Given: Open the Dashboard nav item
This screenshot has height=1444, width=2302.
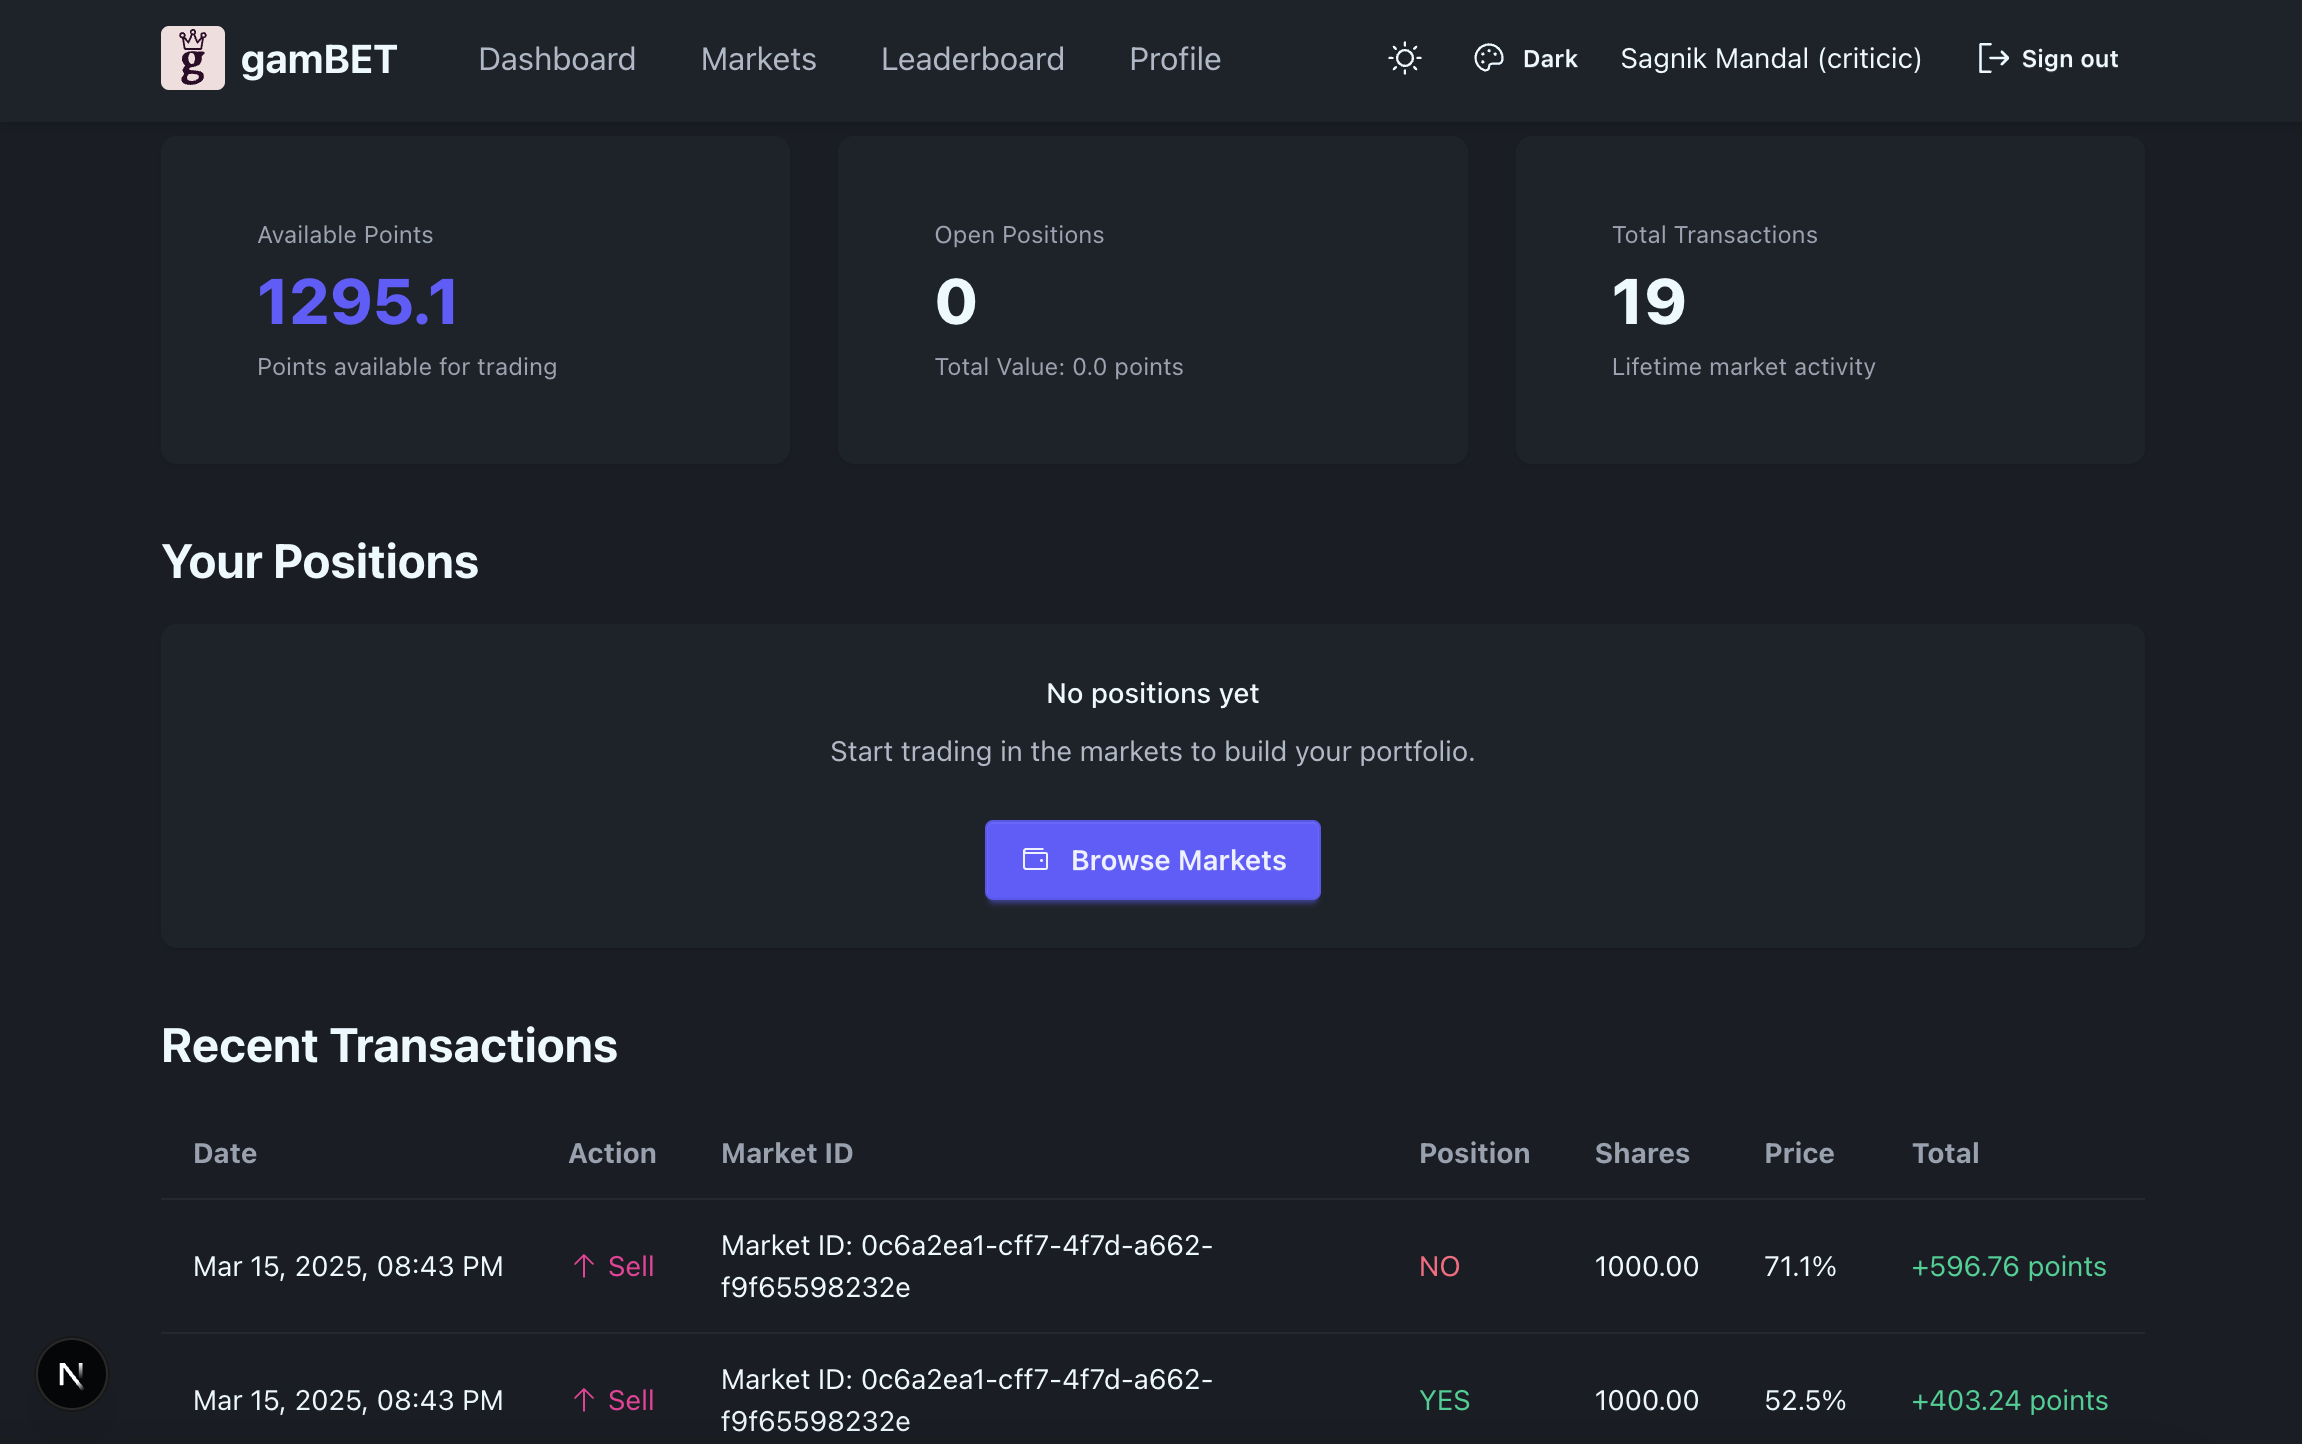Looking at the screenshot, I should pos(557,59).
